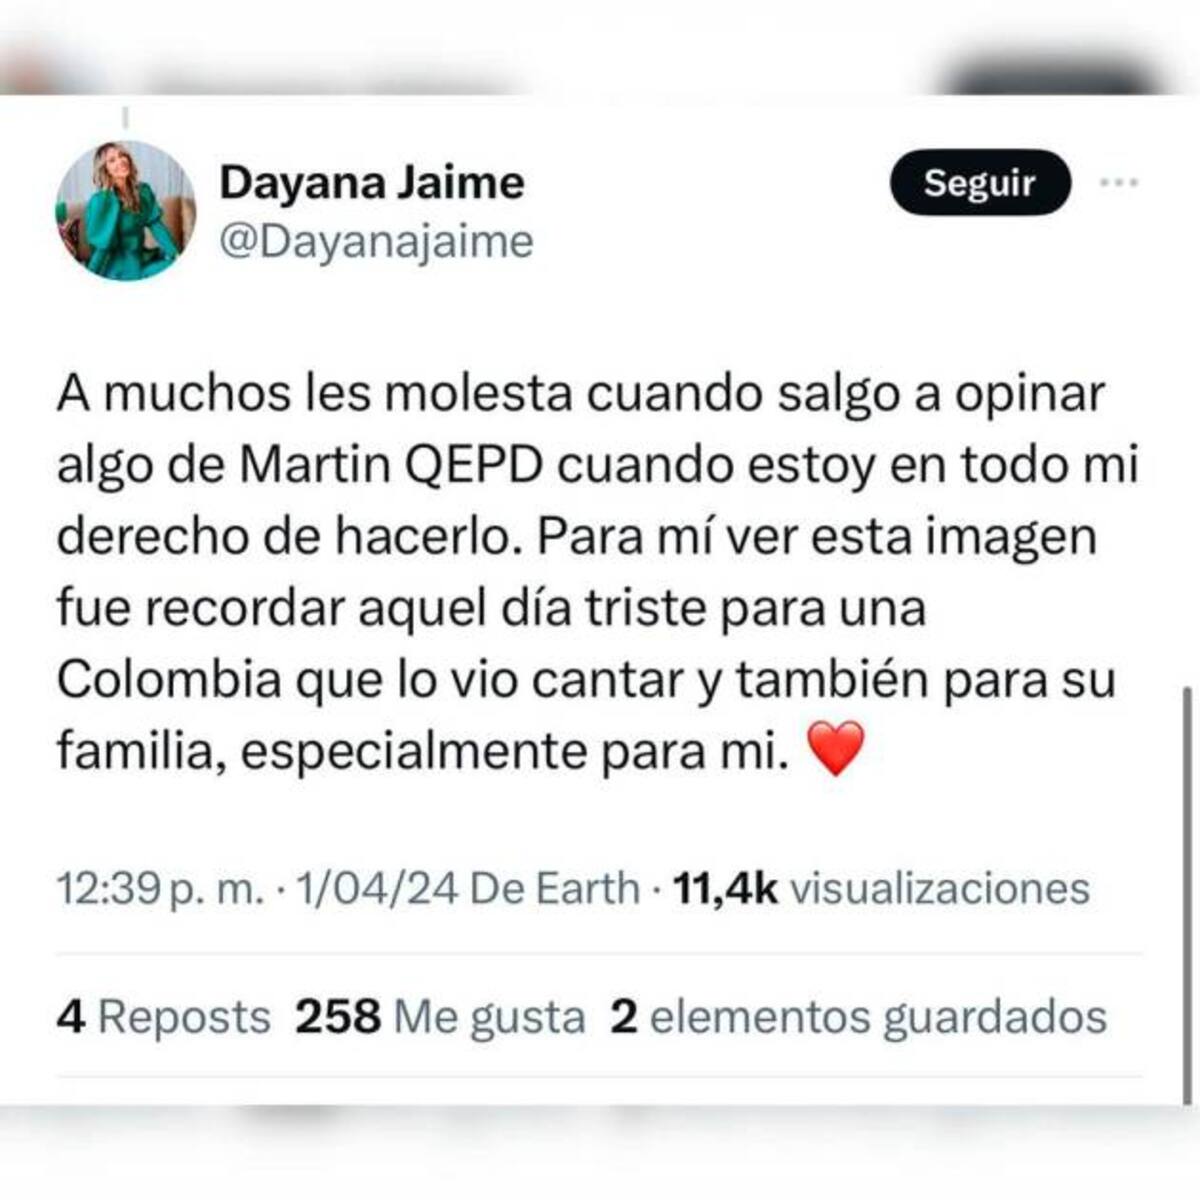Screen dimensions: 1200x1200
Task: Click the tweet text mentioning Martin QEPD
Action: pos(597,572)
